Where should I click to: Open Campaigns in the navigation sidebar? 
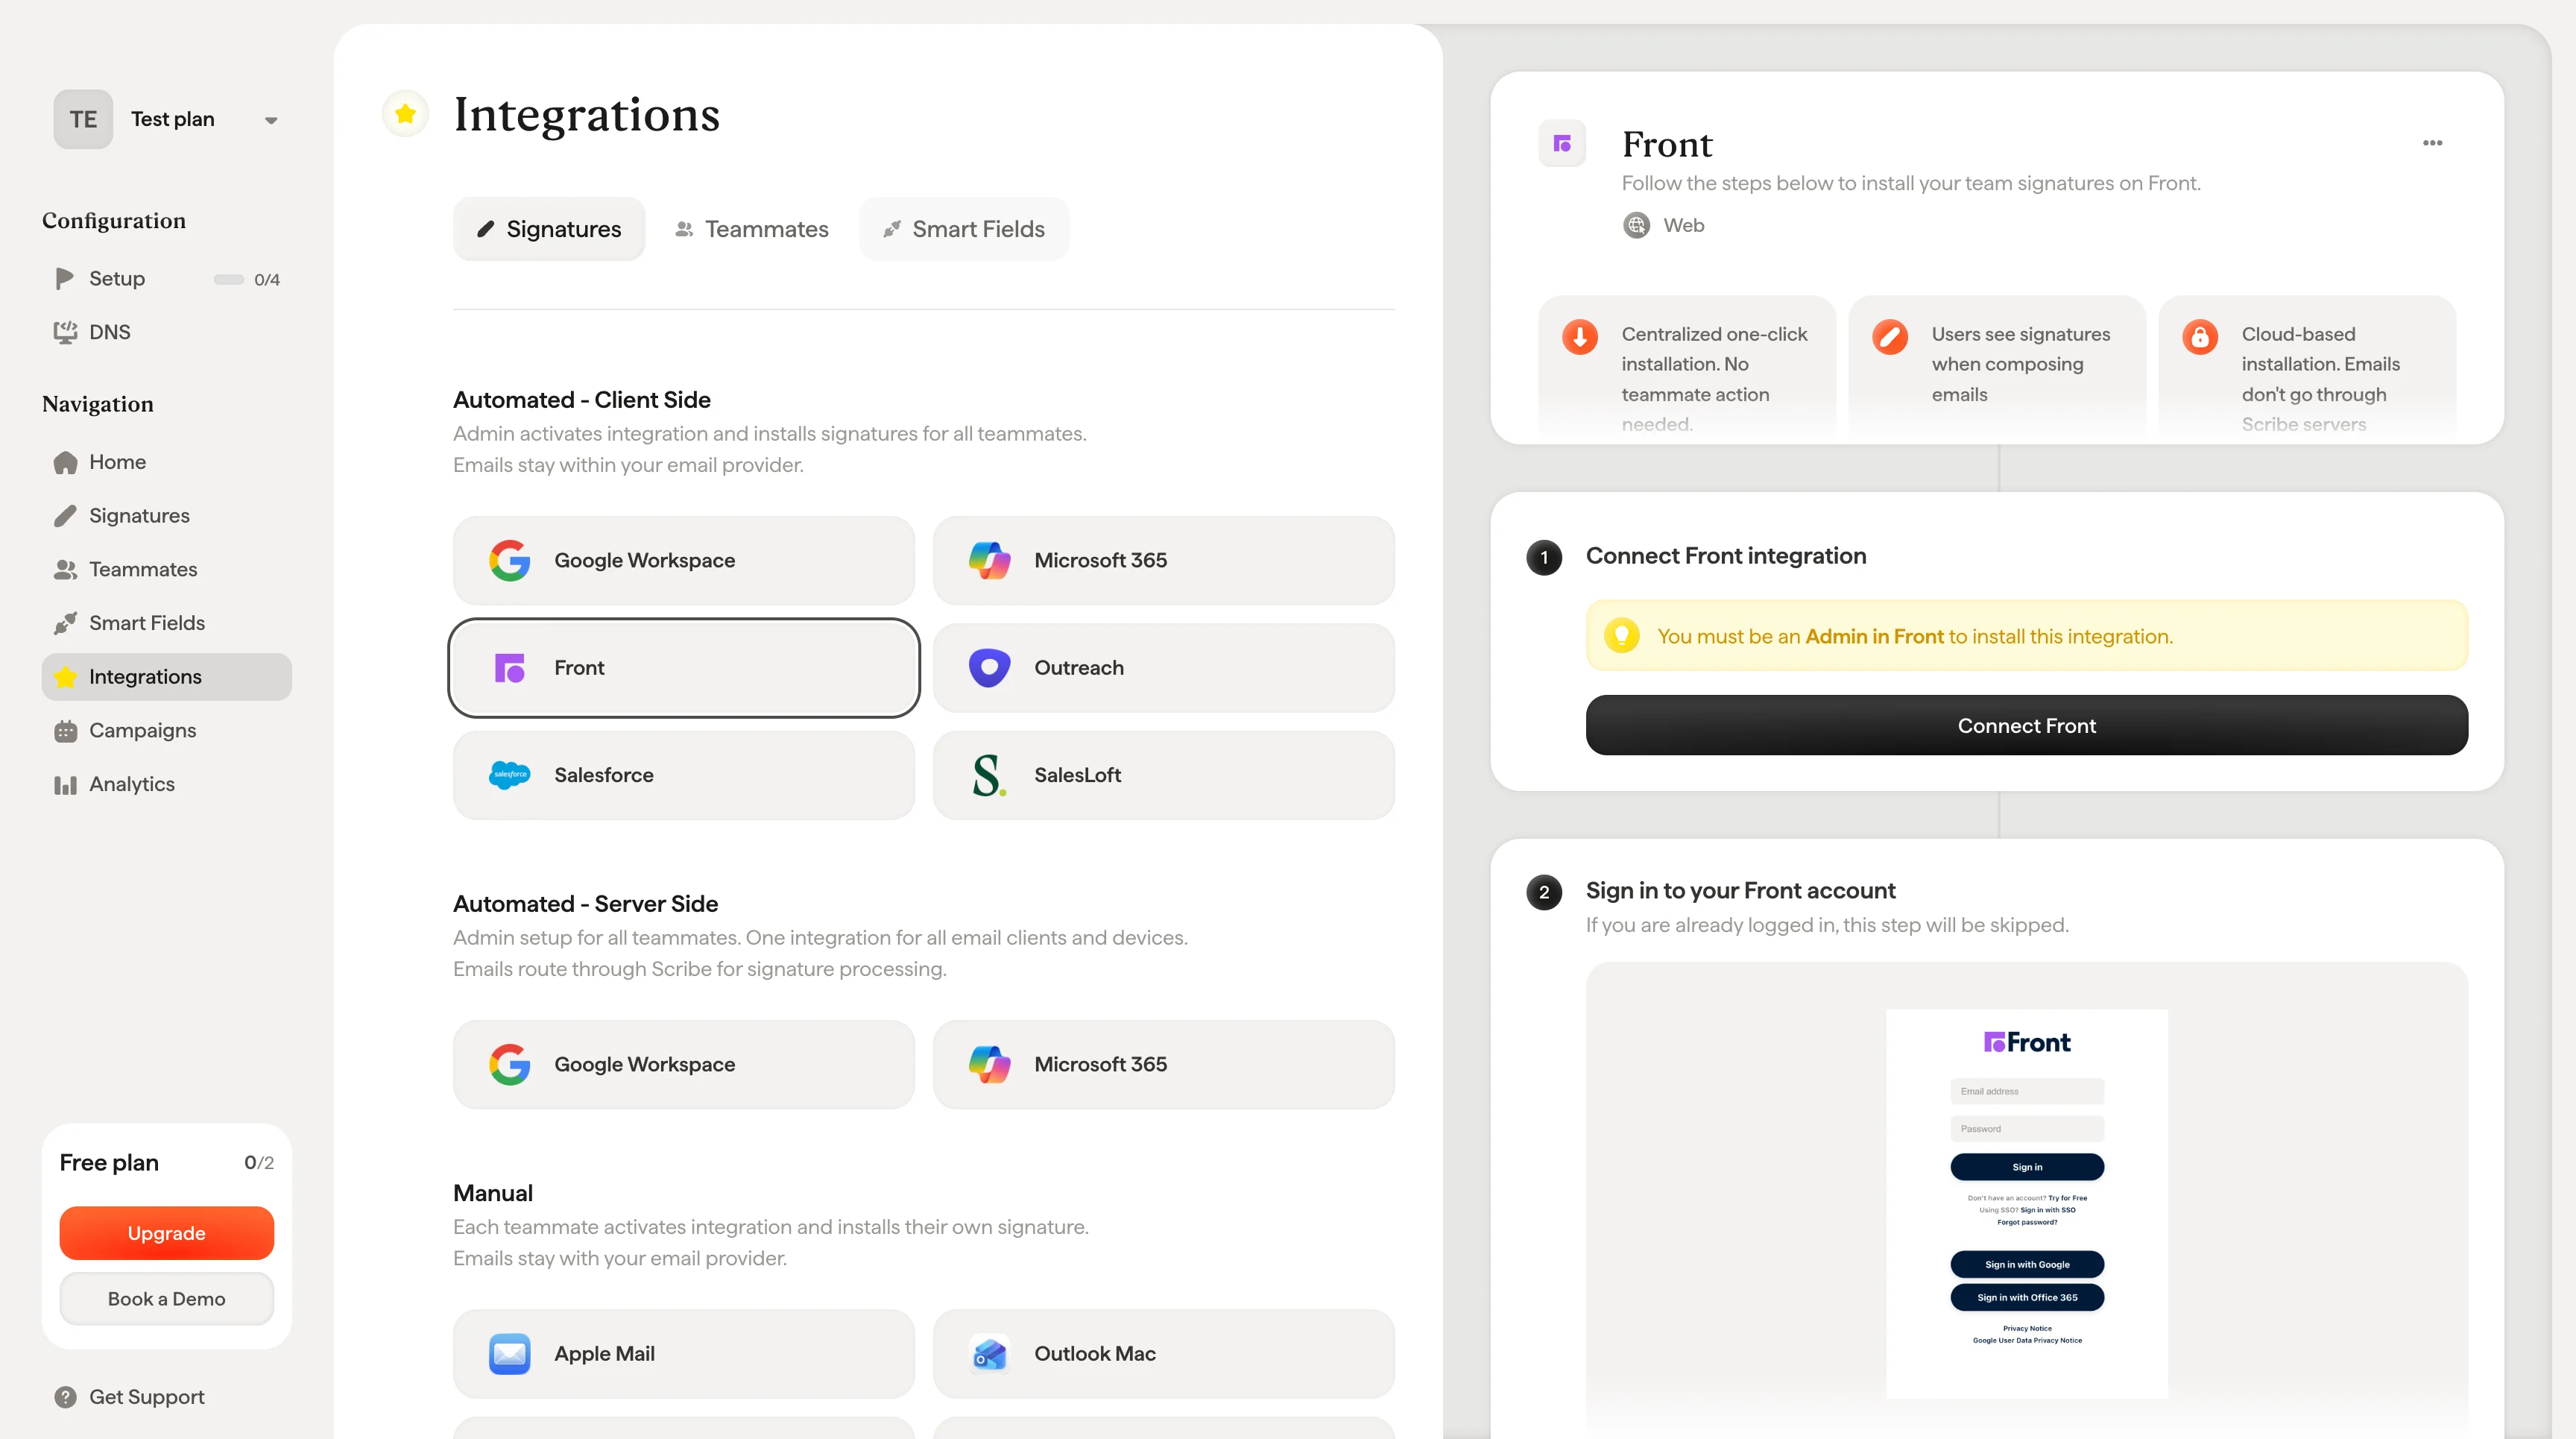tap(166, 731)
